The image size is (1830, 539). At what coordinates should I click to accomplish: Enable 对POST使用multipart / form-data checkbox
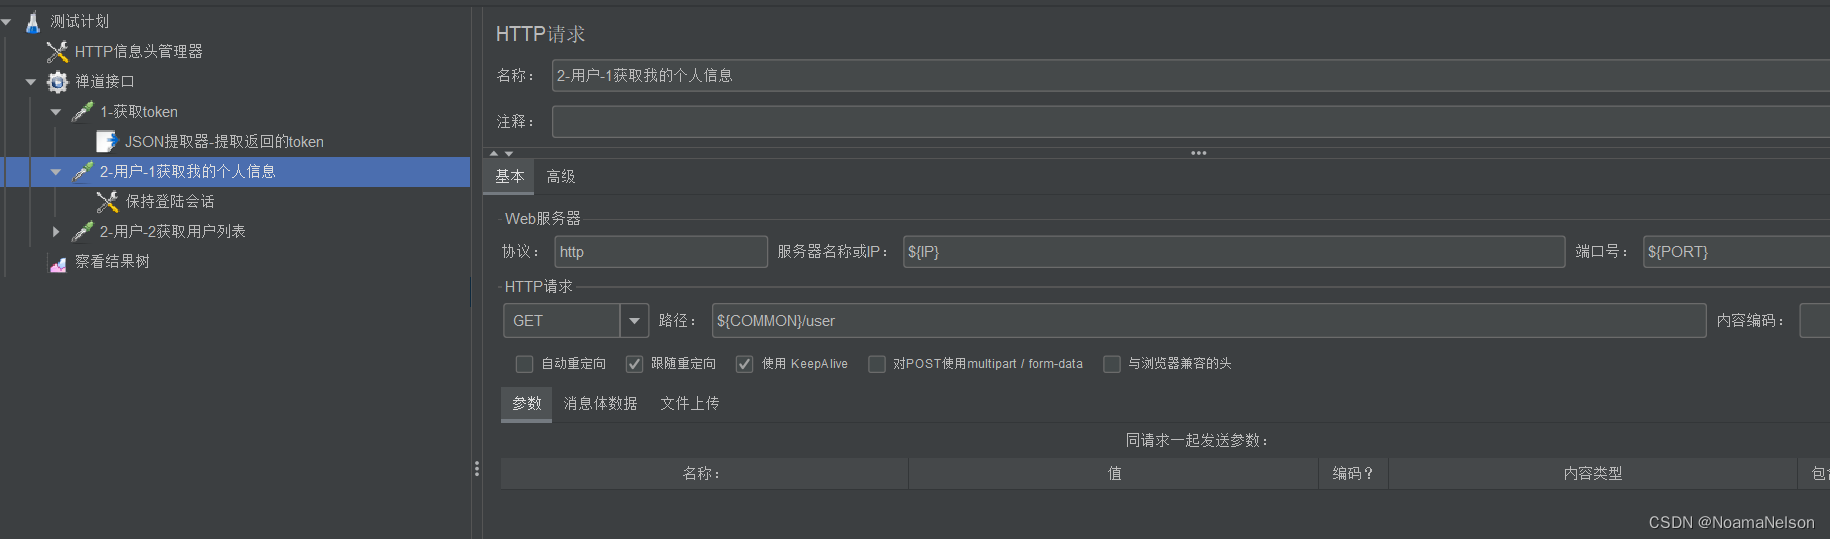(877, 364)
